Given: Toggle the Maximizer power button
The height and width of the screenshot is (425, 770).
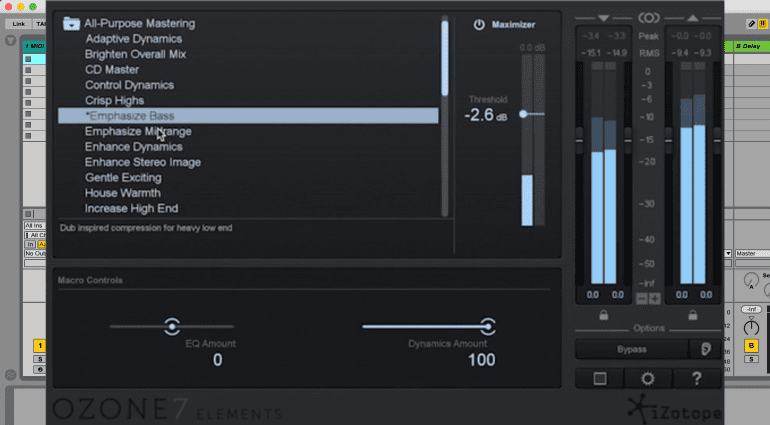Looking at the screenshot, I should pos(479,24).
